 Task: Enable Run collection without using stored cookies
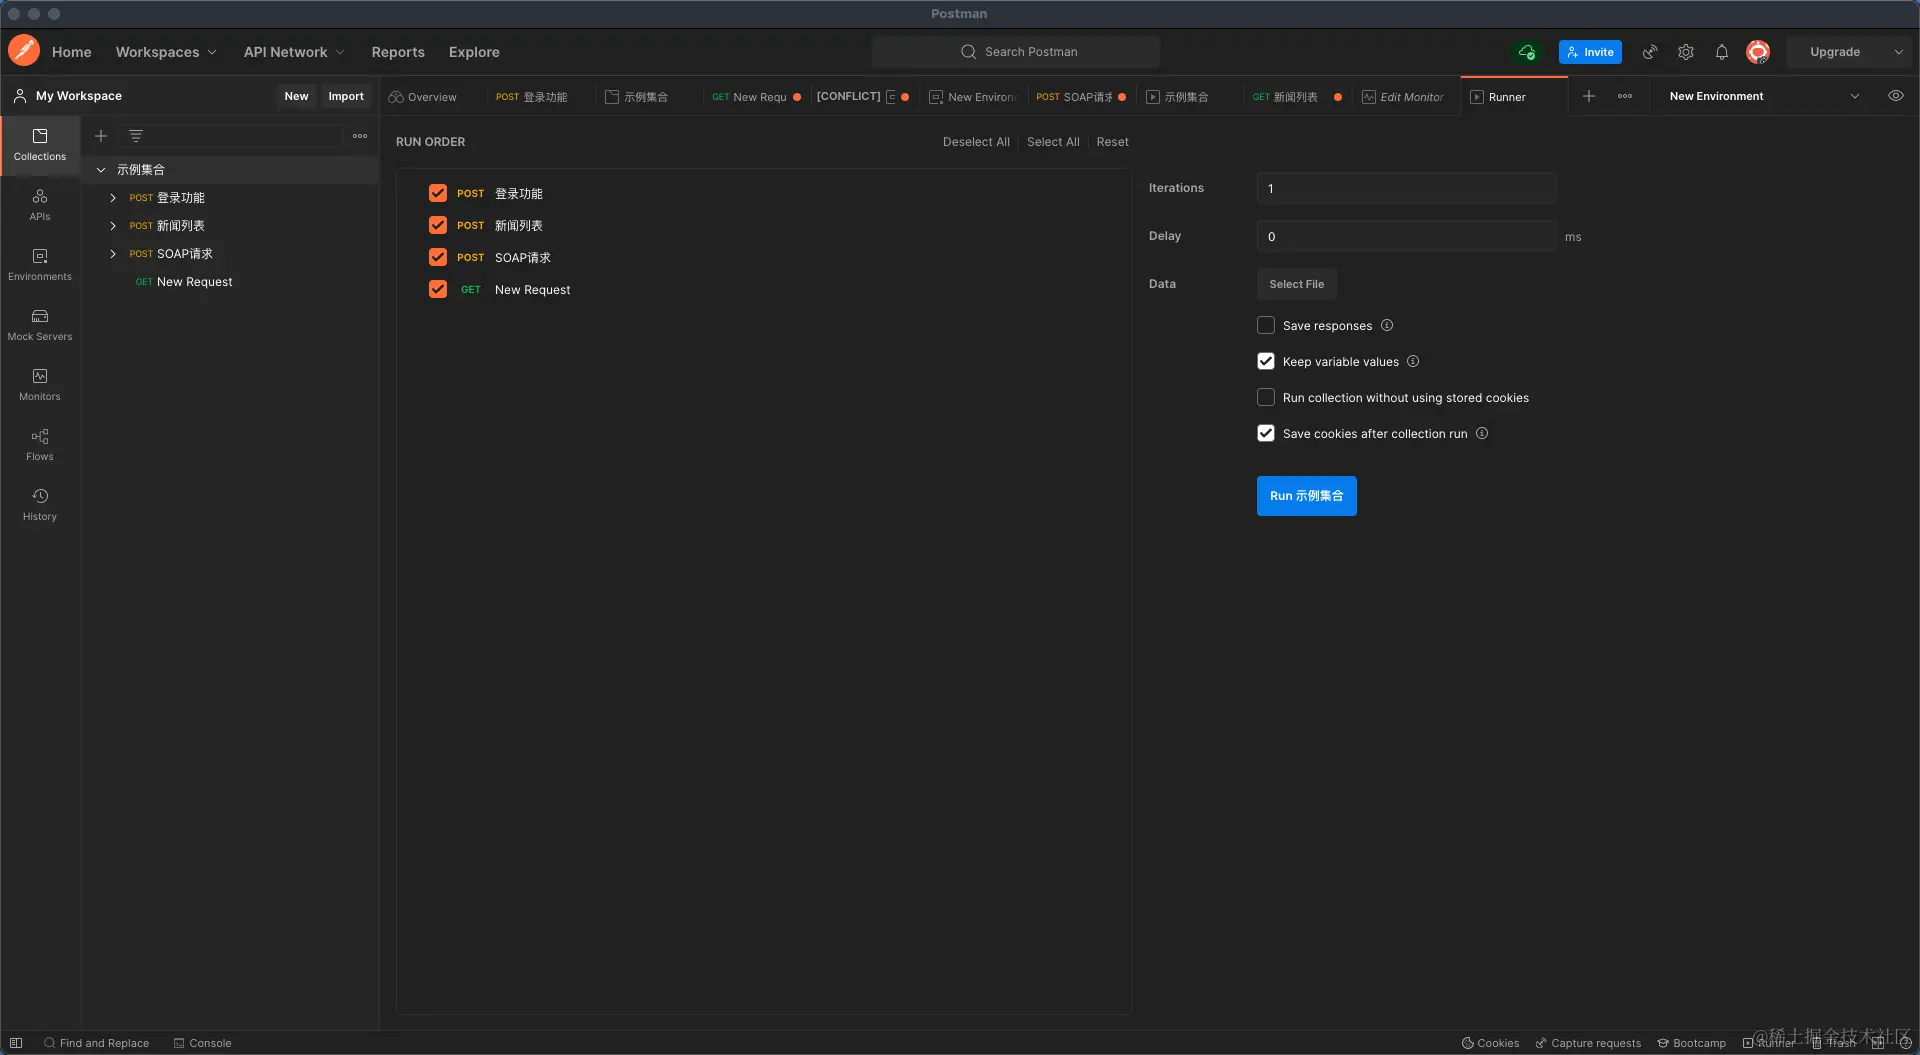(x=1266, y=397)
